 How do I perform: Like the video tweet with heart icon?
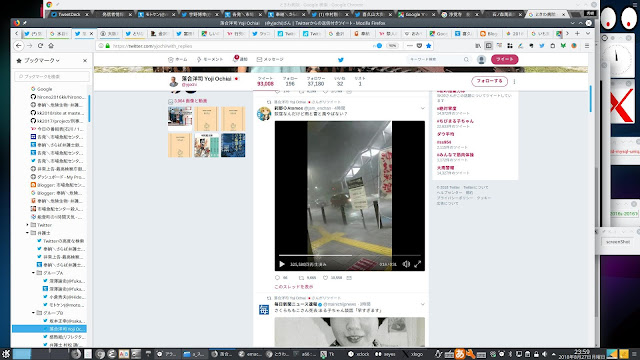coord(325,278)
